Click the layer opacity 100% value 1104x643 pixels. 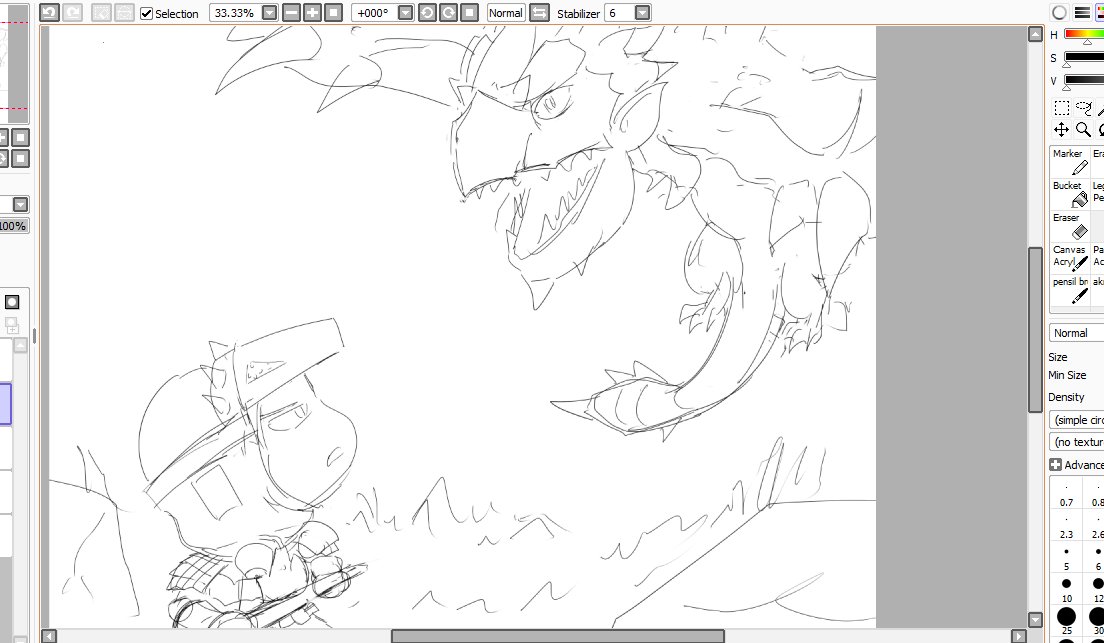coord(13,226)
